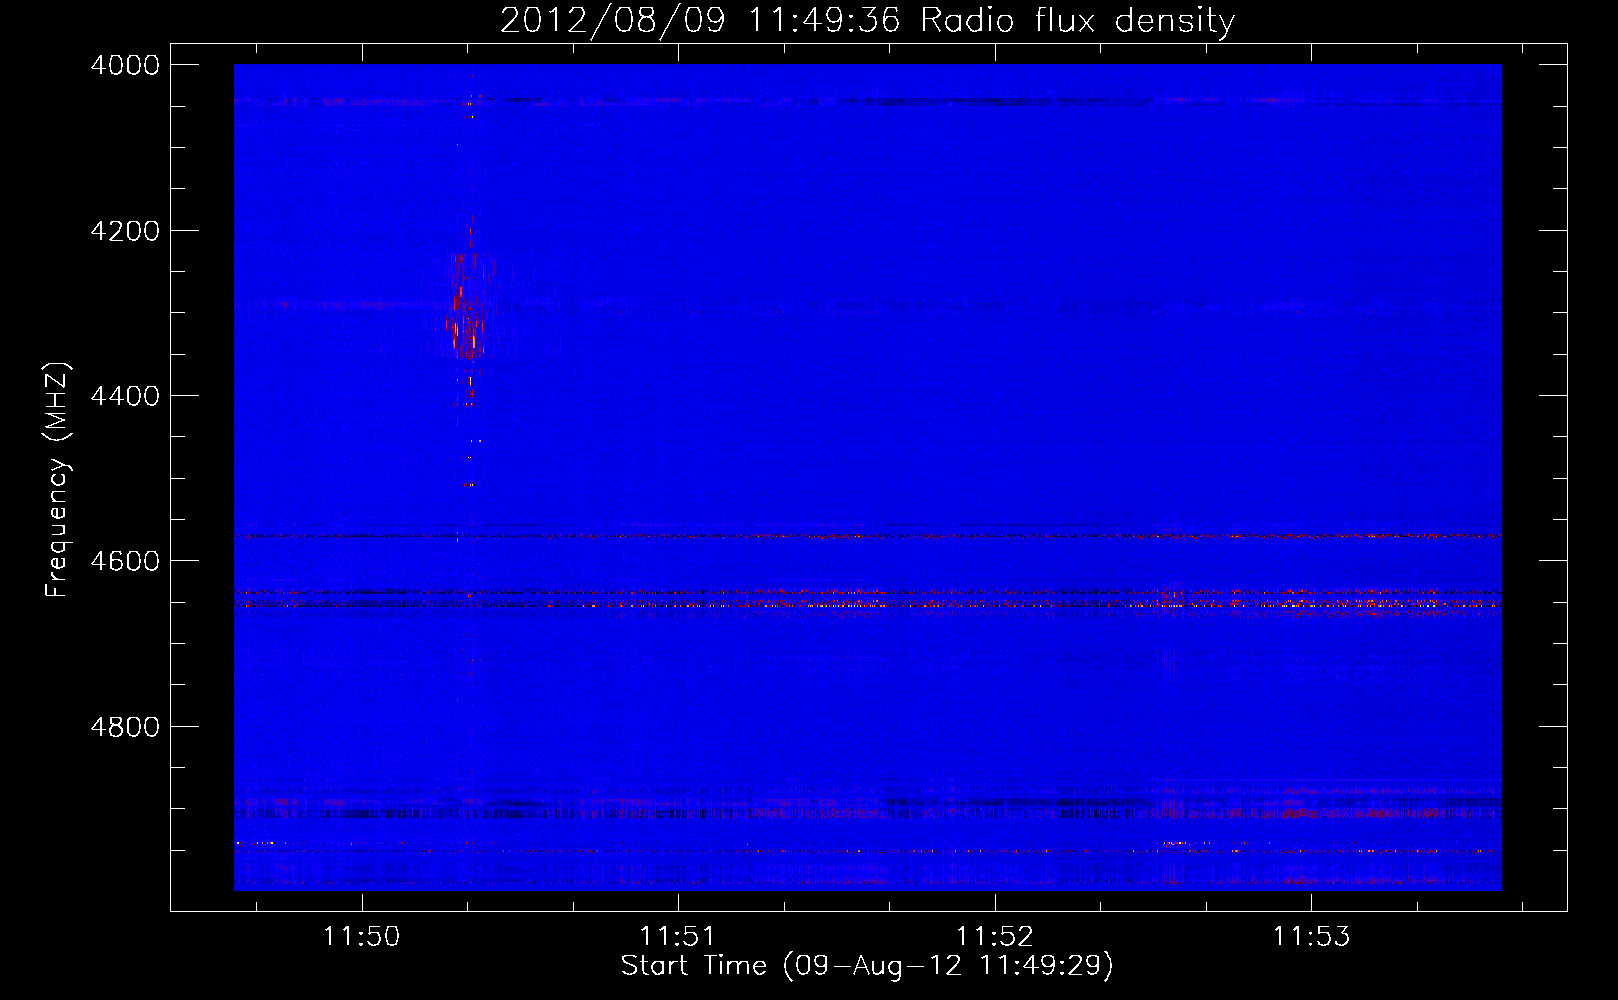The height and width of the screenshot is (1000, 1618).
Task: Select the 4200 frequency axis label
Action: pyautogui.click(x=125, y=231)
